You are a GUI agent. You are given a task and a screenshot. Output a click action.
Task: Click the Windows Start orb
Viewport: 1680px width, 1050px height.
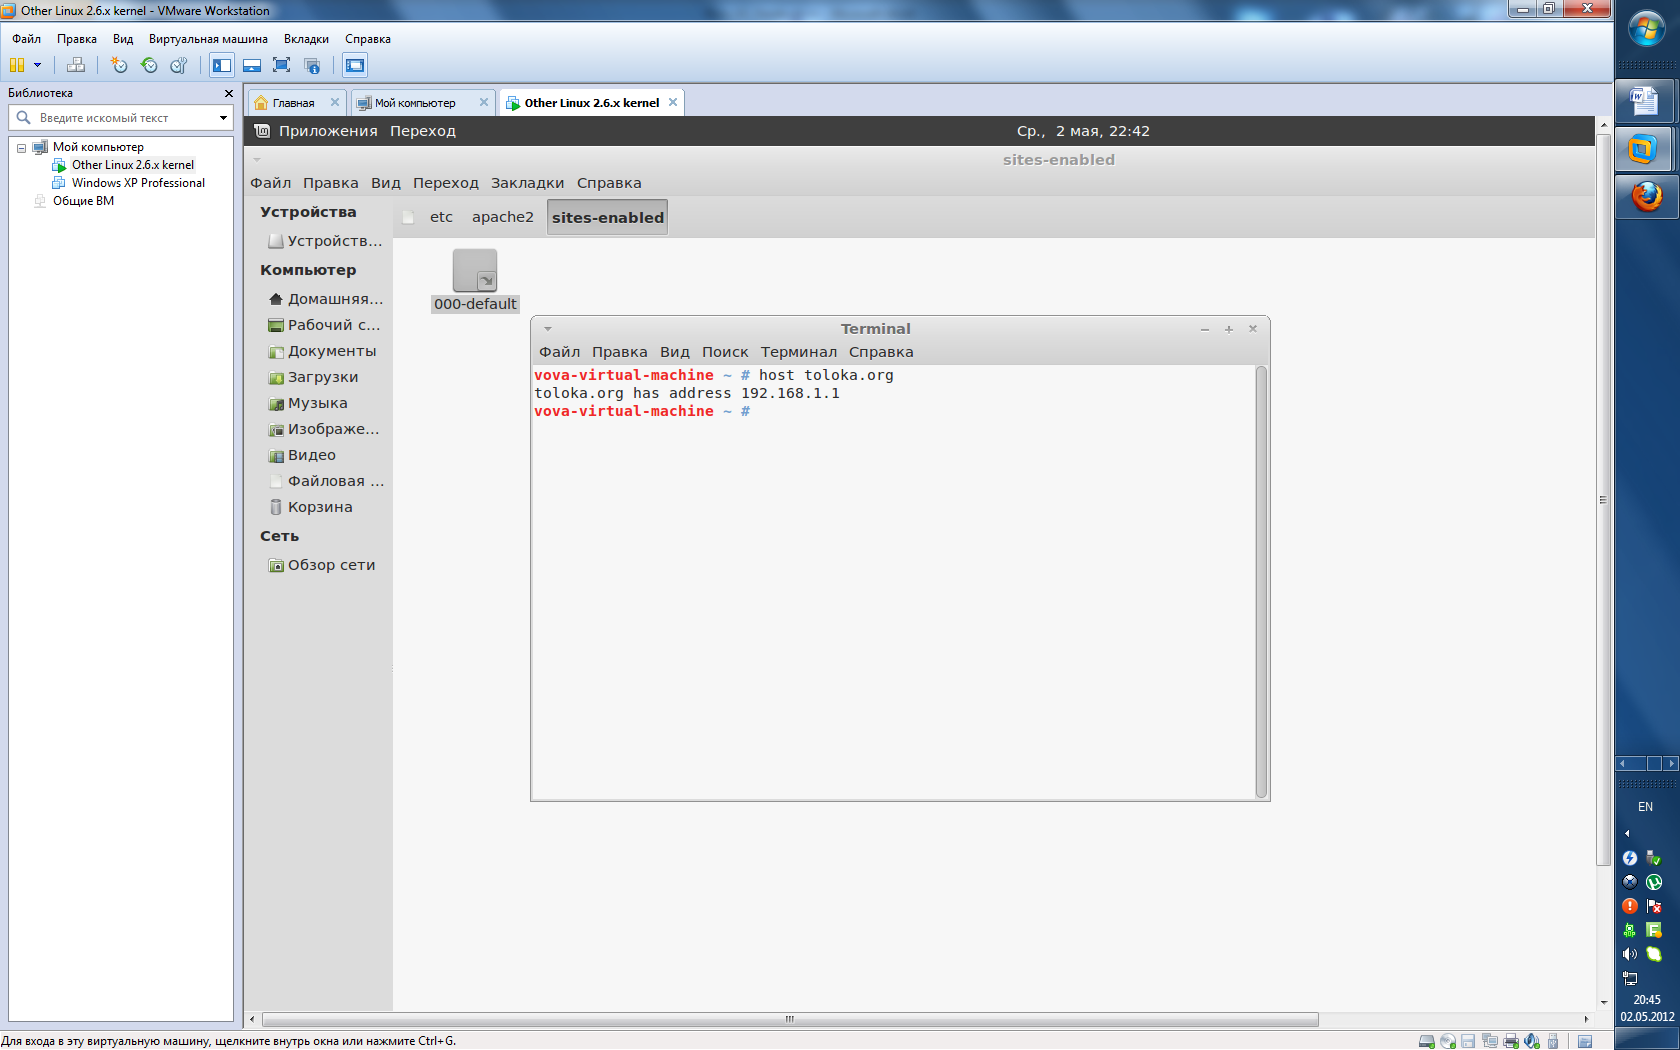coord(1646,28)
